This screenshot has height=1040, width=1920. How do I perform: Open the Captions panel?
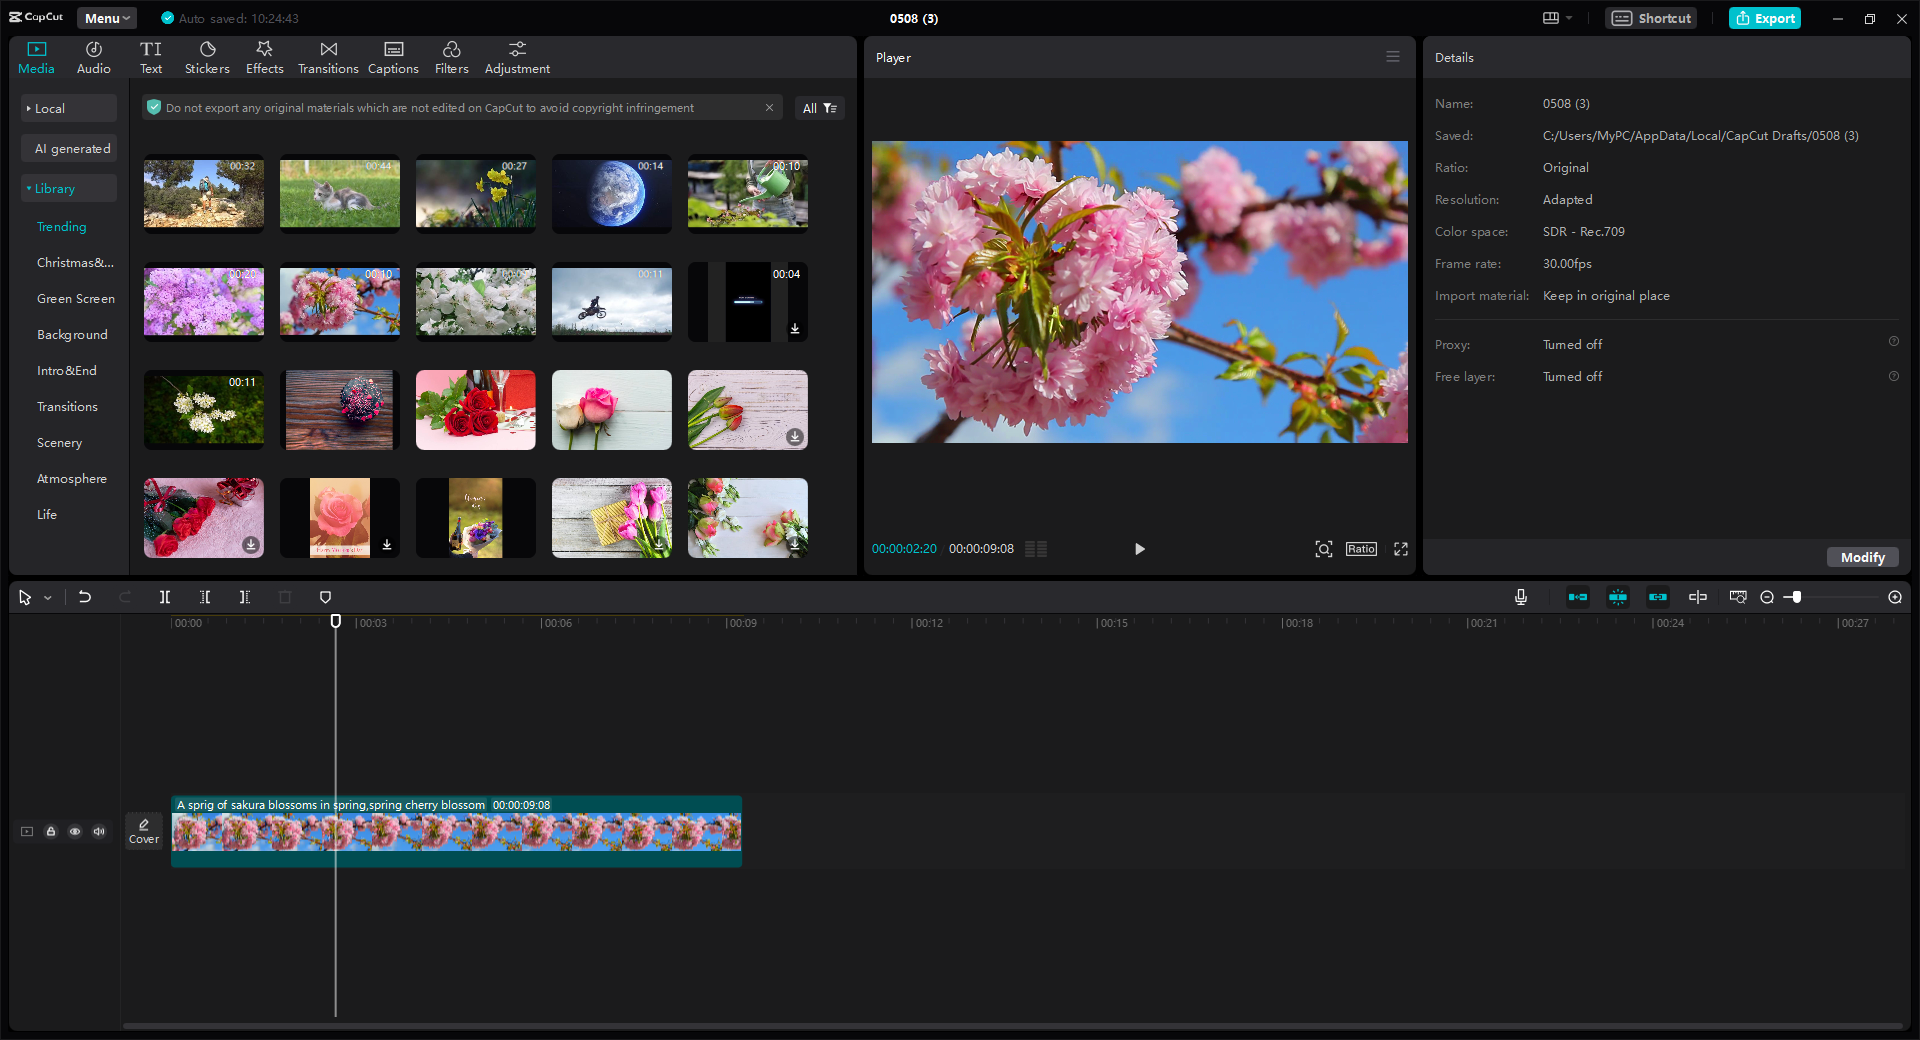392,55
